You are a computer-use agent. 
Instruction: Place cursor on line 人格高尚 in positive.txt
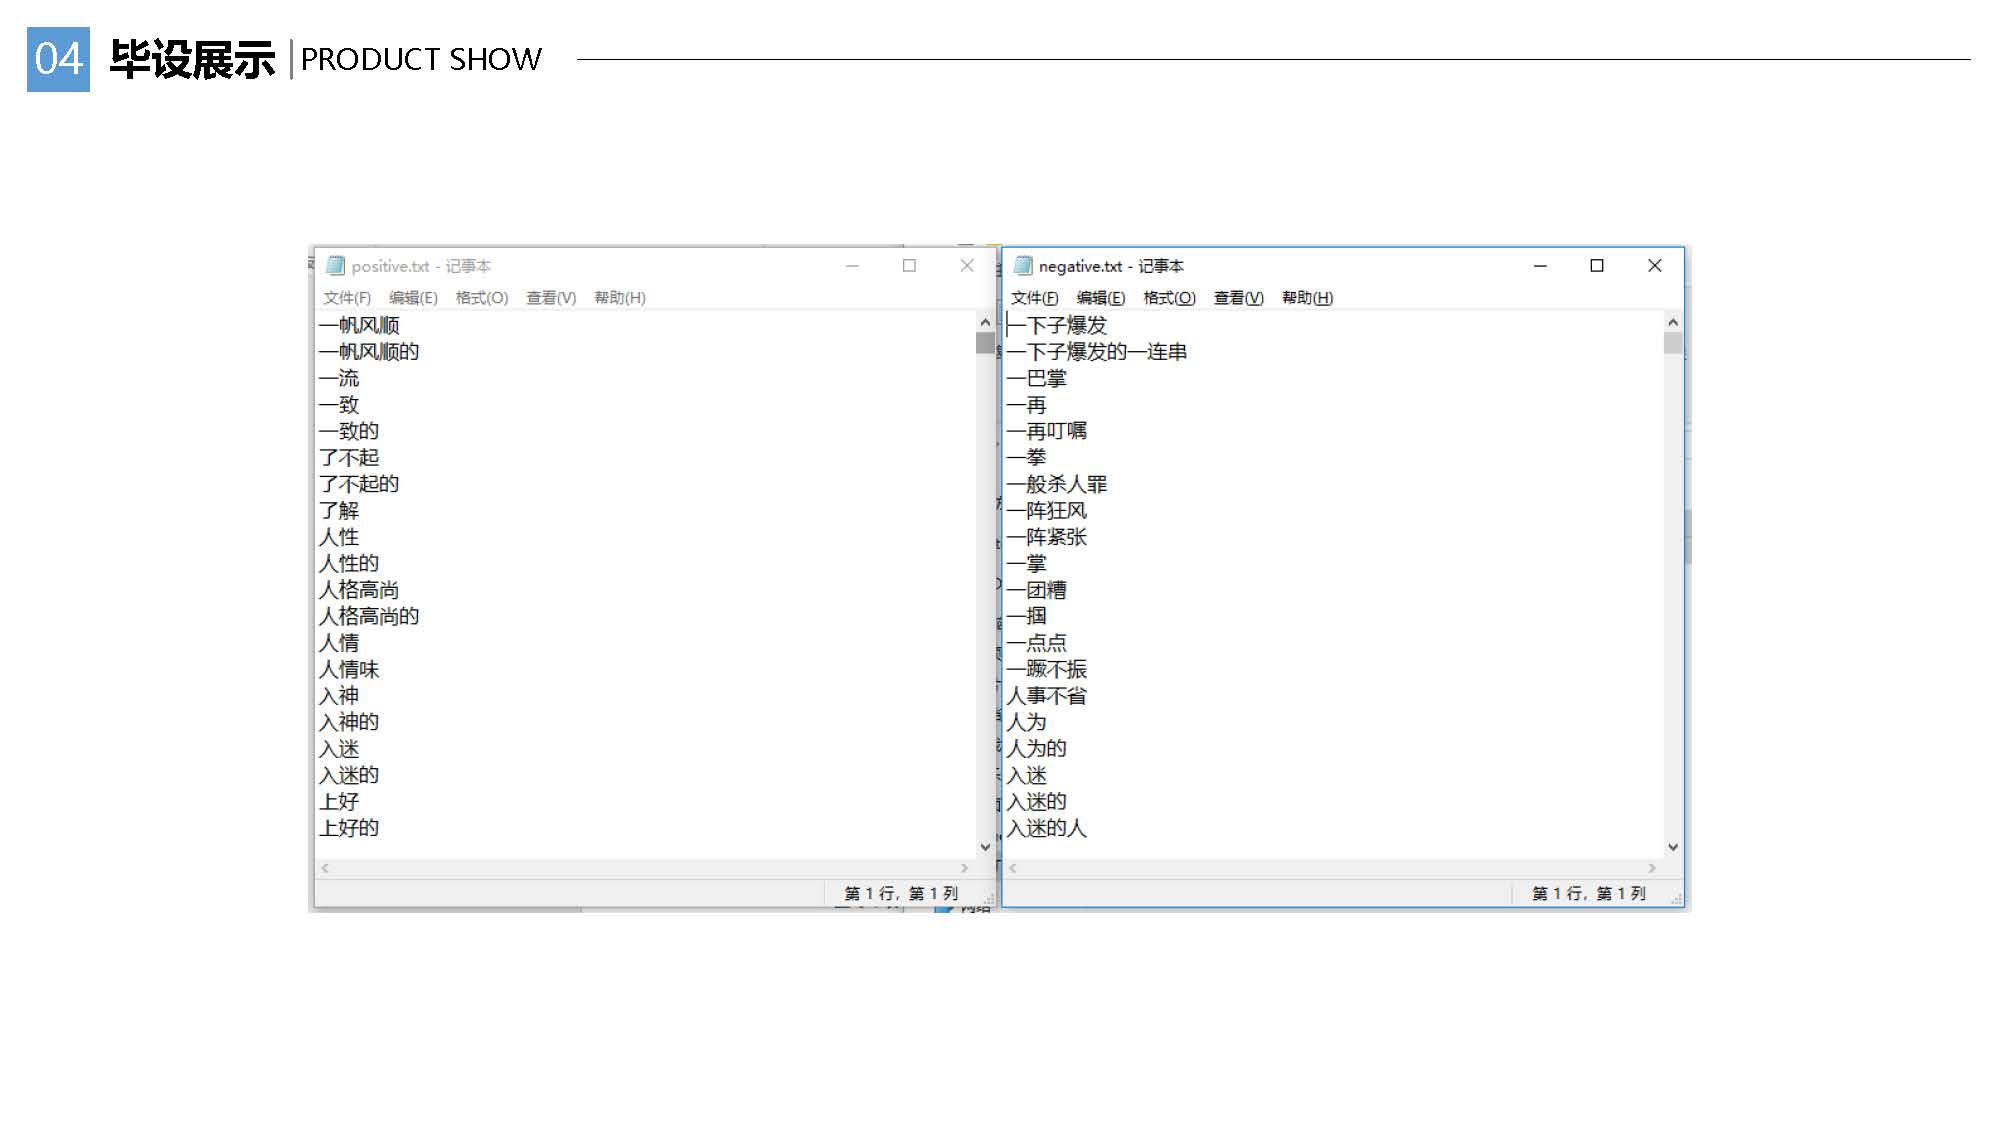click(359, 590)
